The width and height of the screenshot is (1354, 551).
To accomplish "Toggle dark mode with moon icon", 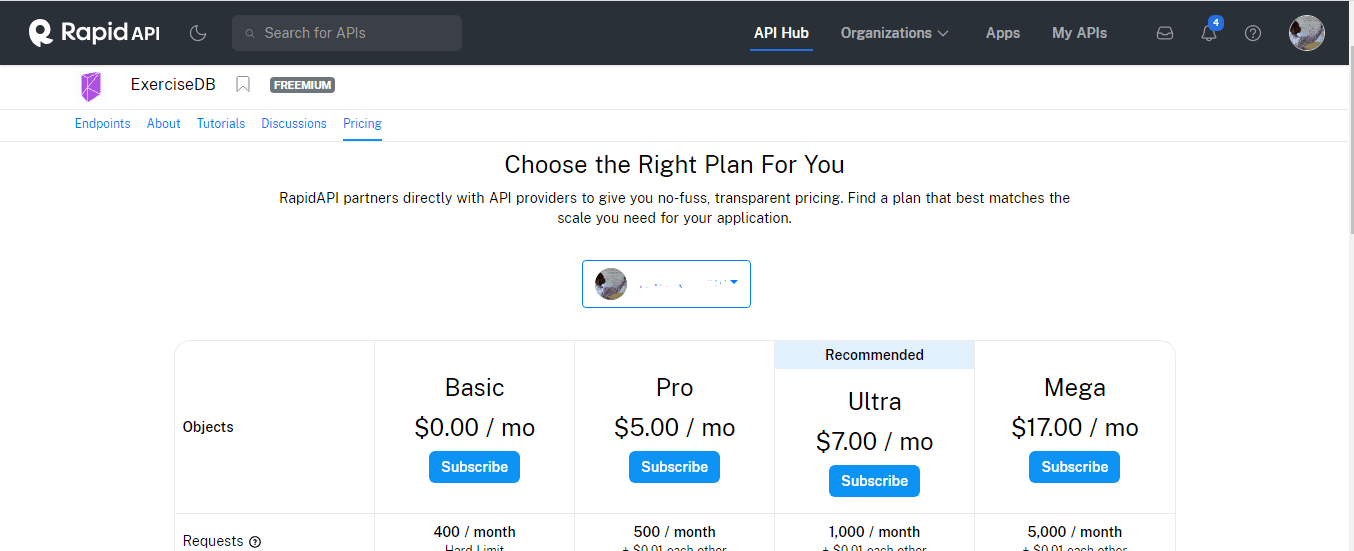I will (198, 33).
